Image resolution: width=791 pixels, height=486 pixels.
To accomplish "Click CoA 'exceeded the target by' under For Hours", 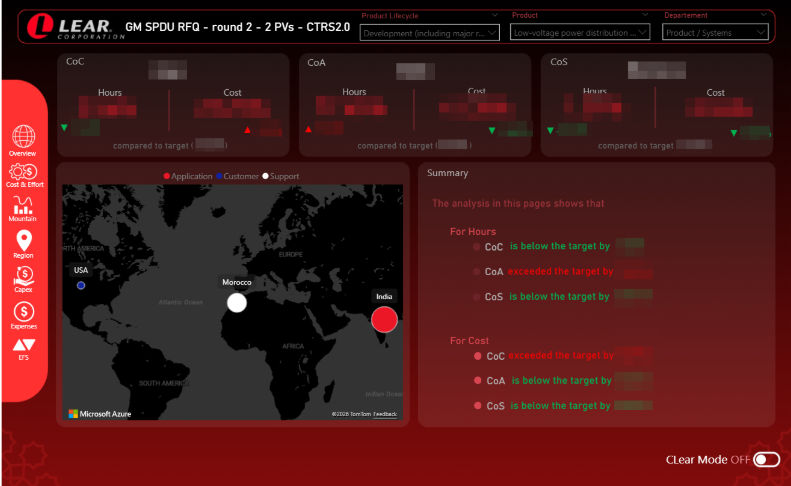I will click(560, 272).
